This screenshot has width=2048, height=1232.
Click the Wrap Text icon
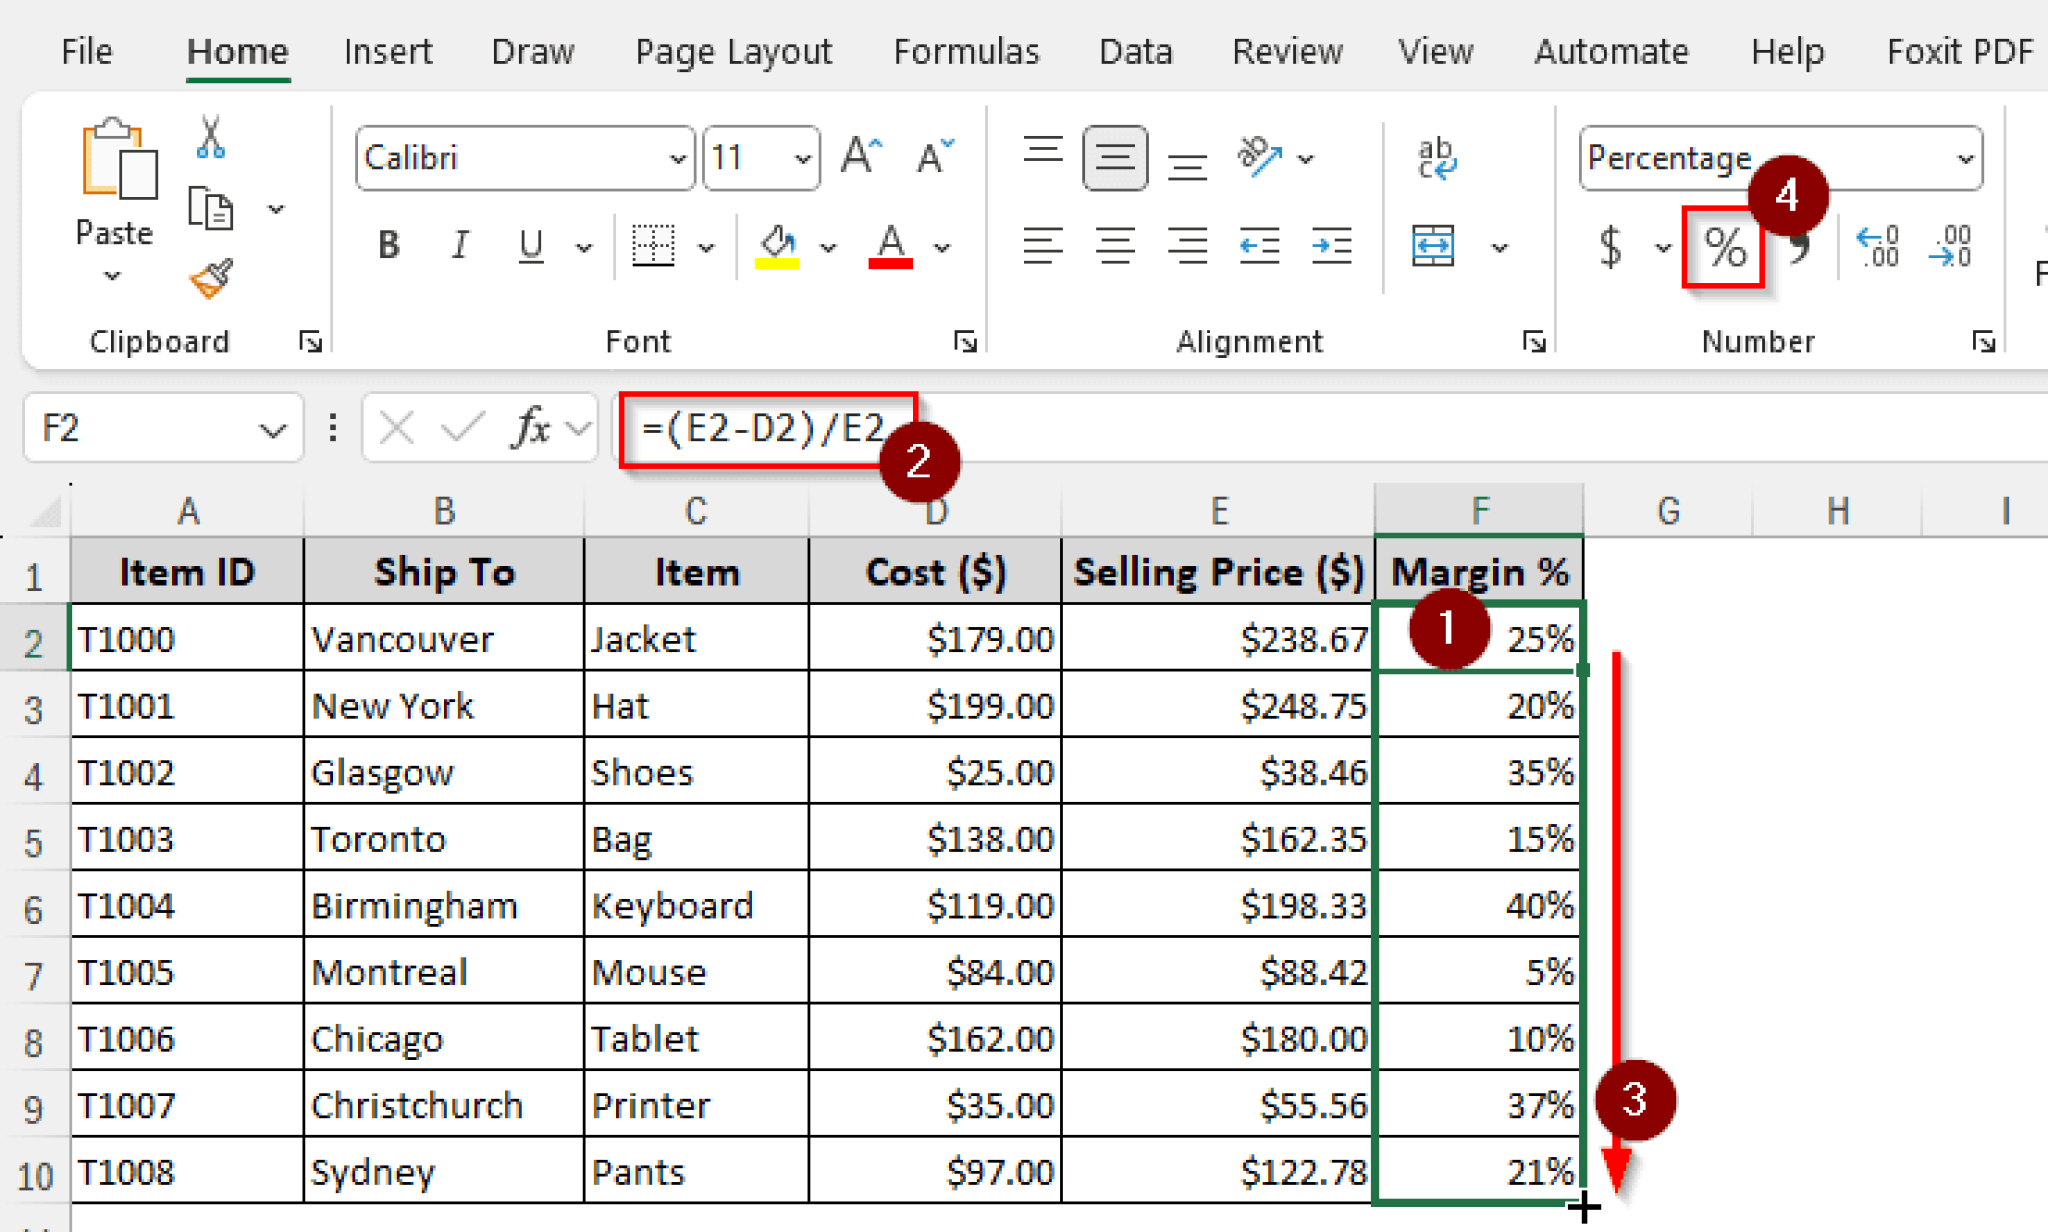tap(1436, 158)
